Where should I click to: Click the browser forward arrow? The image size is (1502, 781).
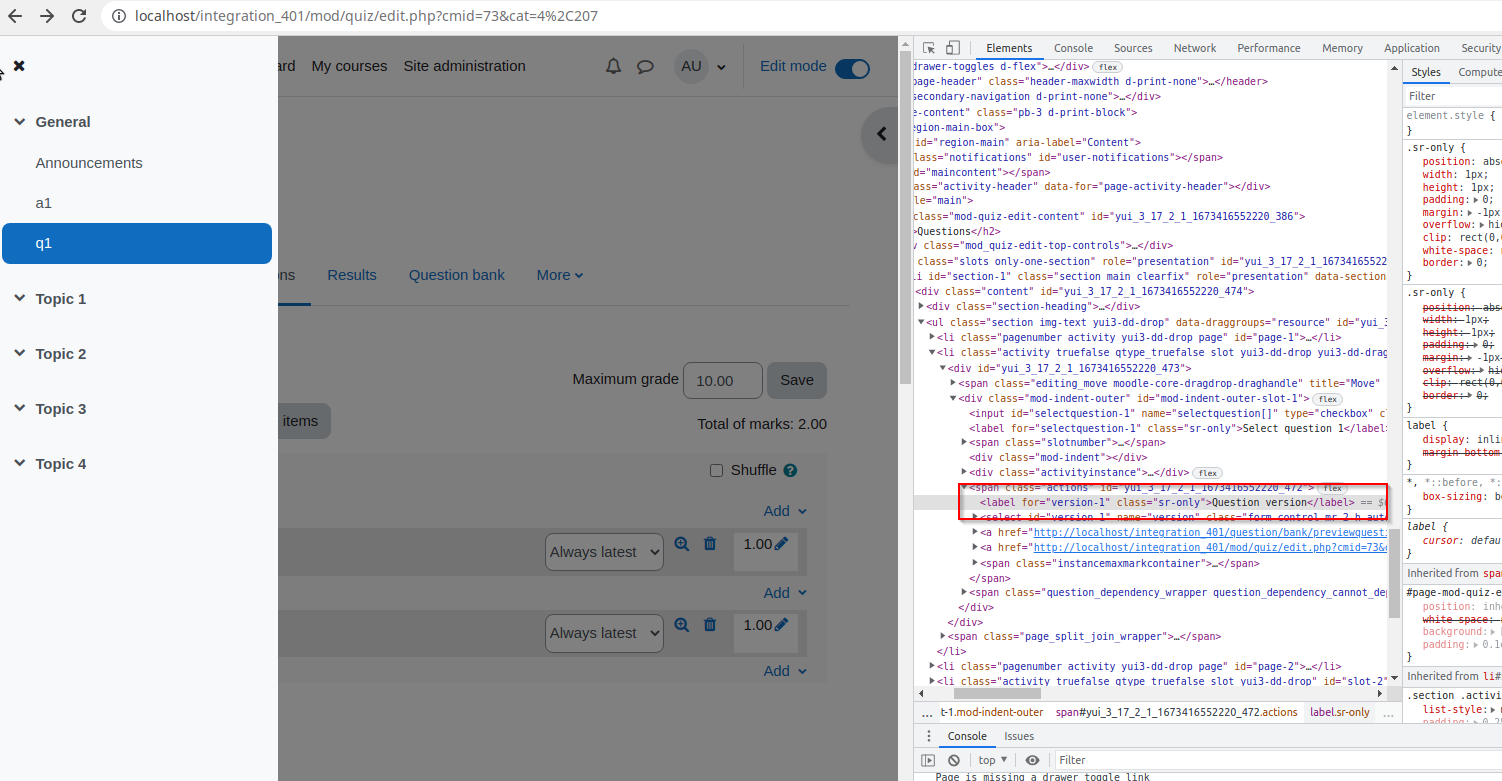[48, 16]
